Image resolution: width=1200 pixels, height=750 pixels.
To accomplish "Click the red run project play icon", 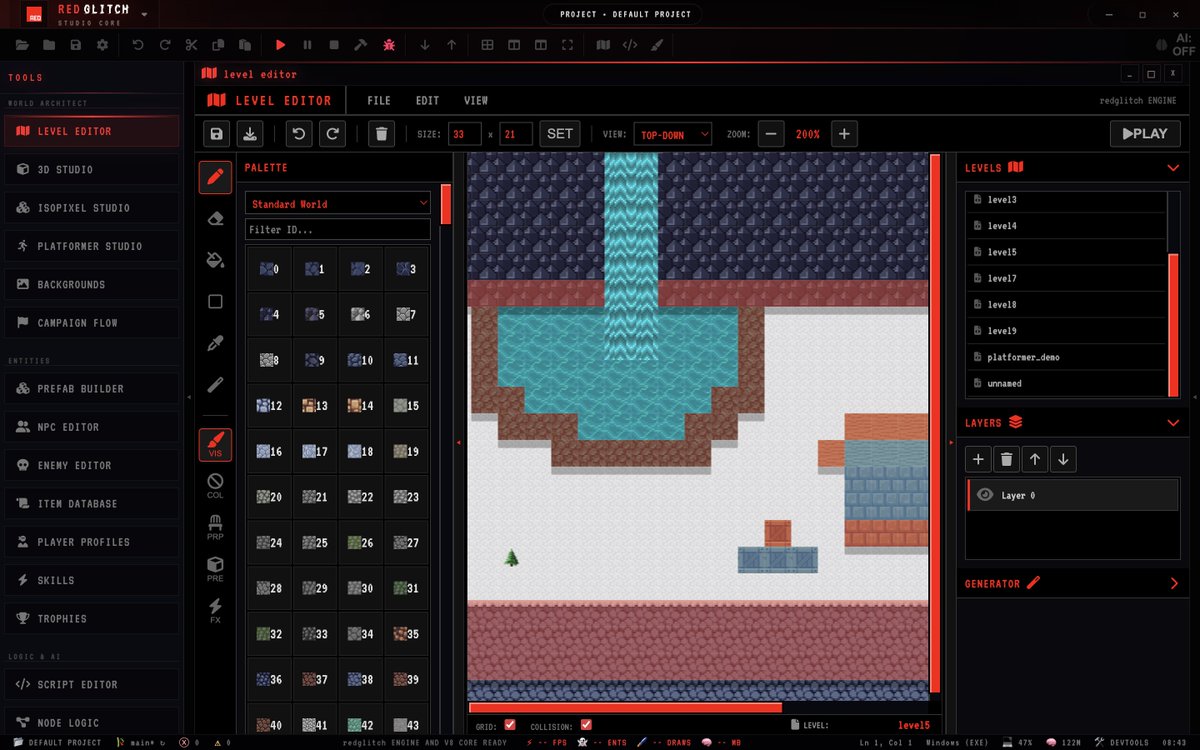I will (280, 45).
